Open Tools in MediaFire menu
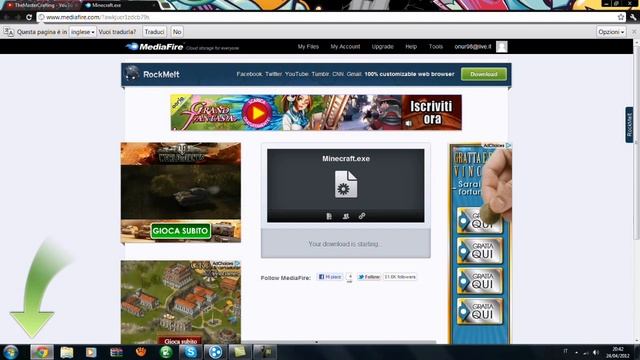640x360 pixels. (x=436, y=47)
